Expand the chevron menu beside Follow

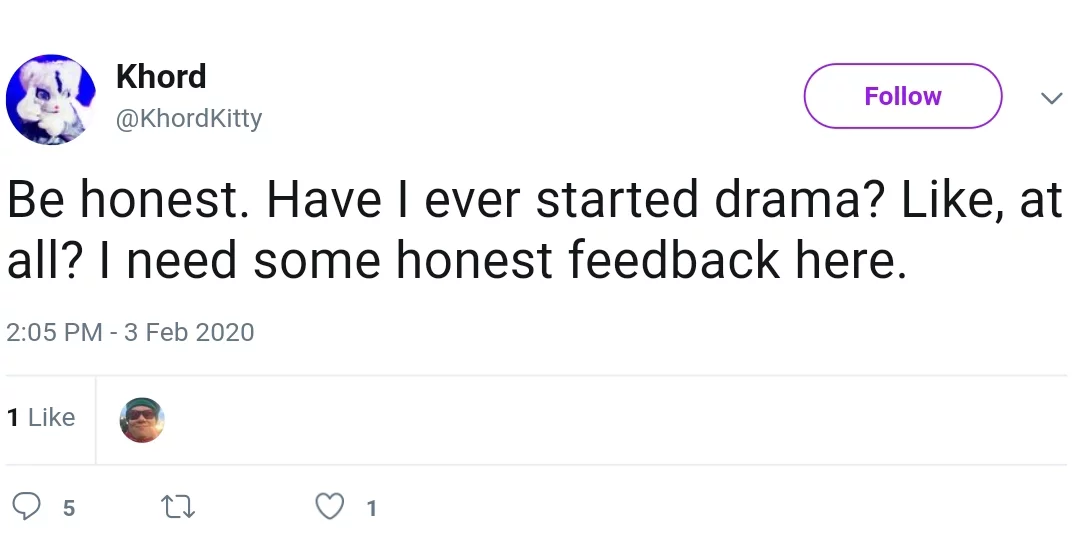tap(1051, 98)
